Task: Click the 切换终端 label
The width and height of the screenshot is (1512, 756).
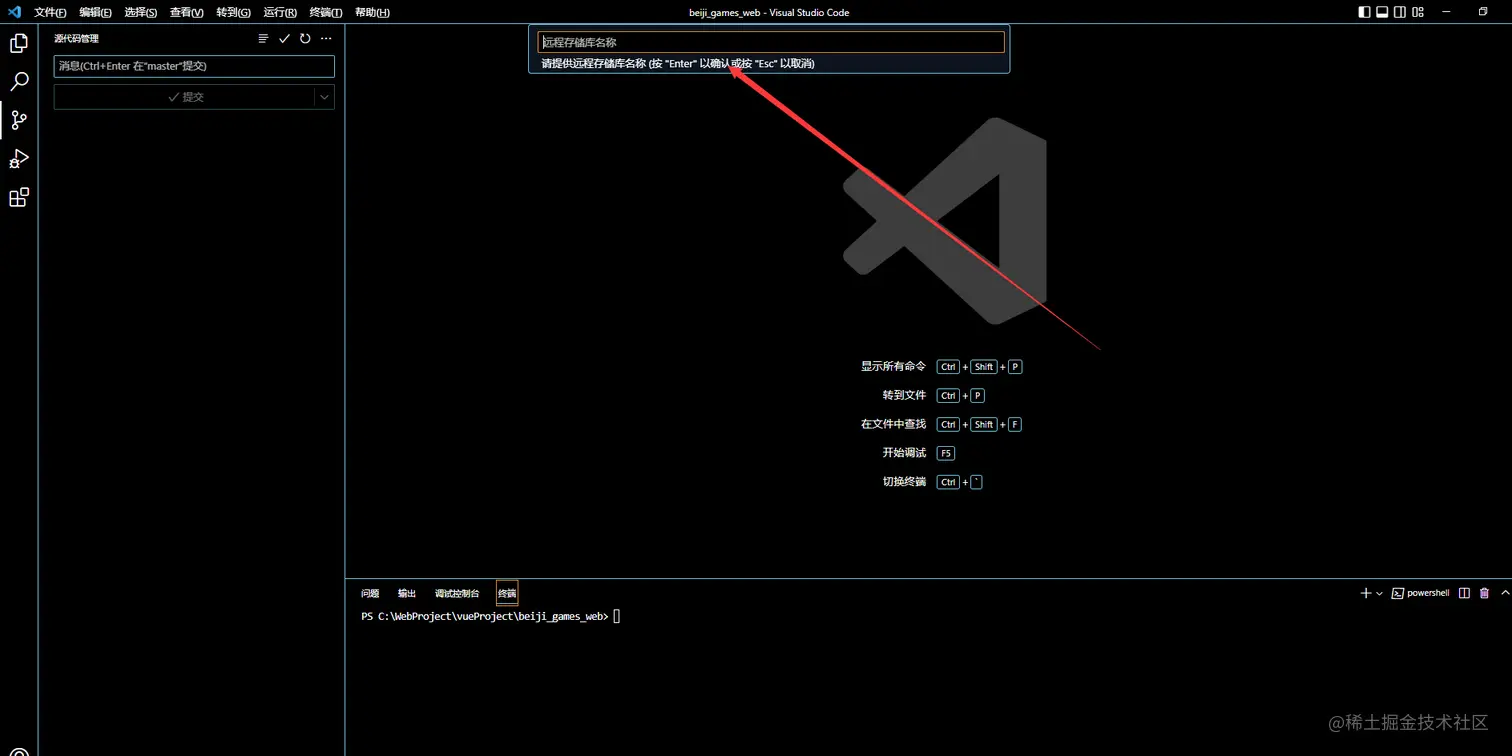Action: click(x=905, y=482)
